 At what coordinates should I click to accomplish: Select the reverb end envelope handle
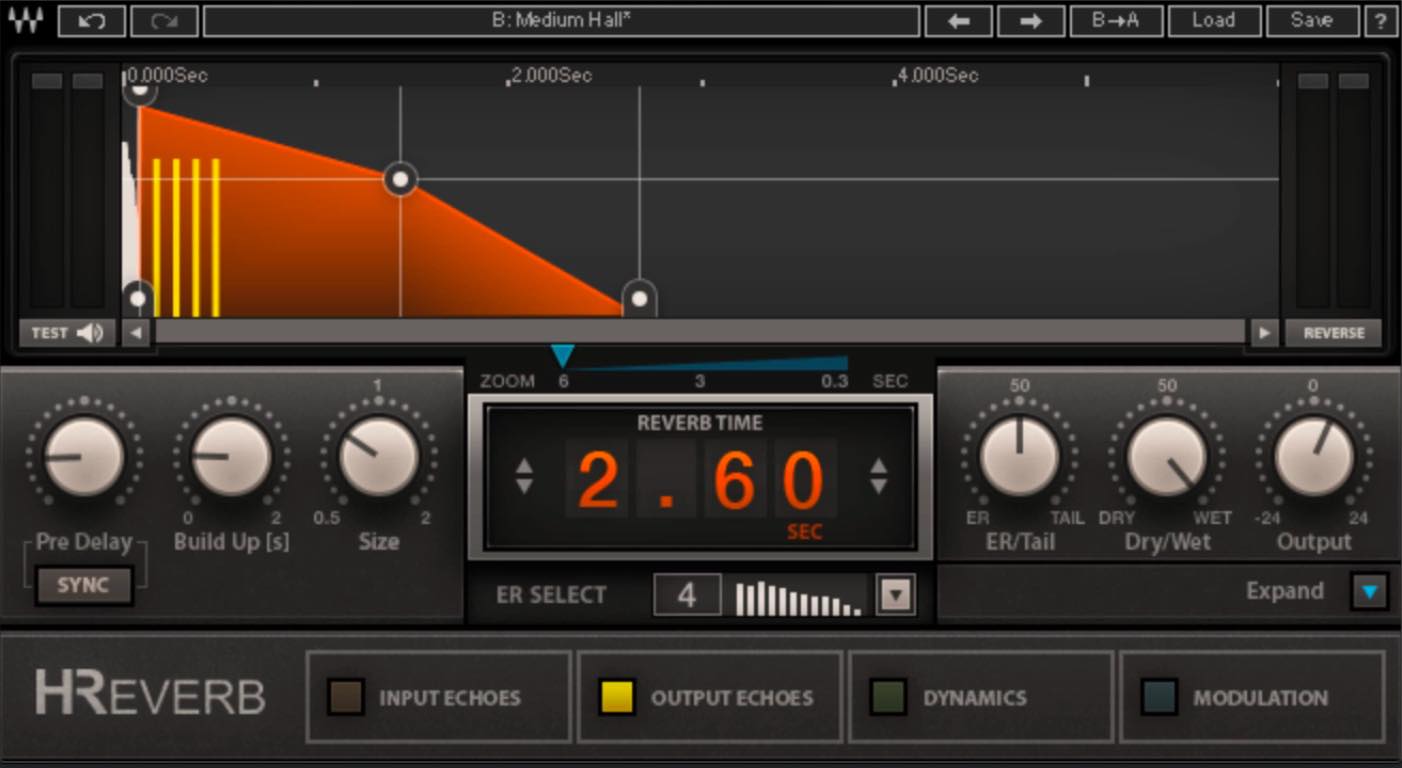click(x=639, y=298)
